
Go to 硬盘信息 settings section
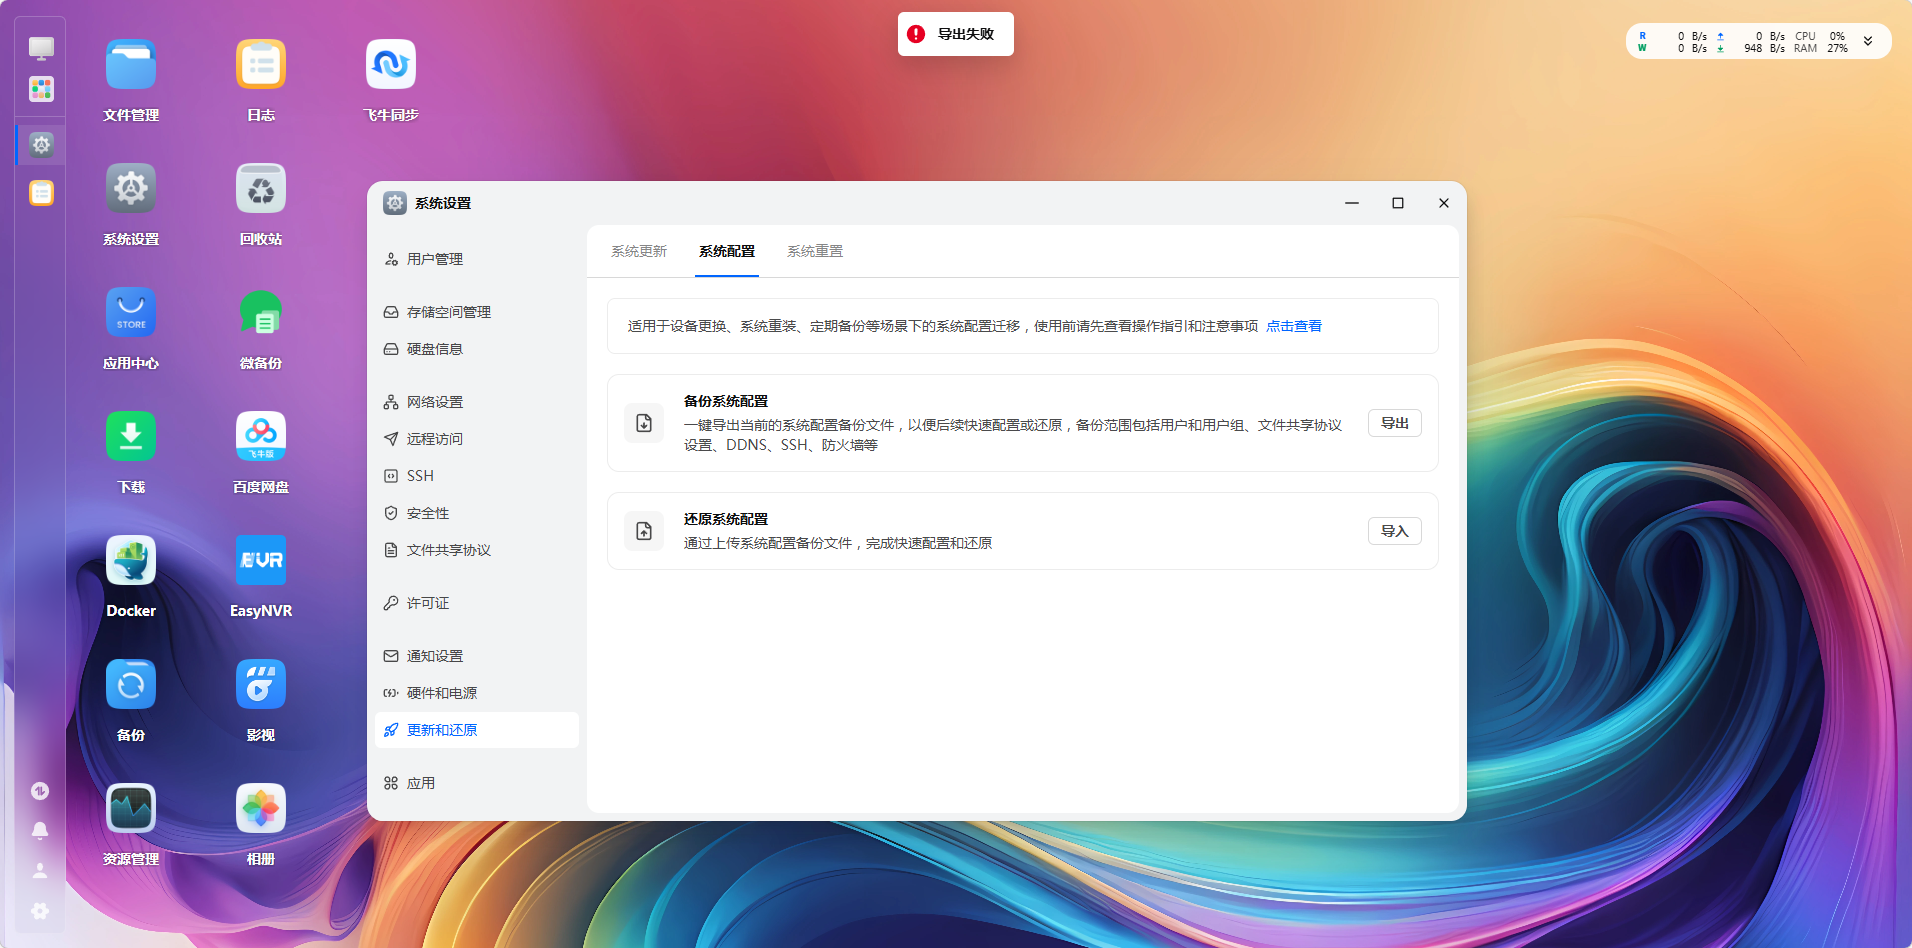[x=477, y=349]
